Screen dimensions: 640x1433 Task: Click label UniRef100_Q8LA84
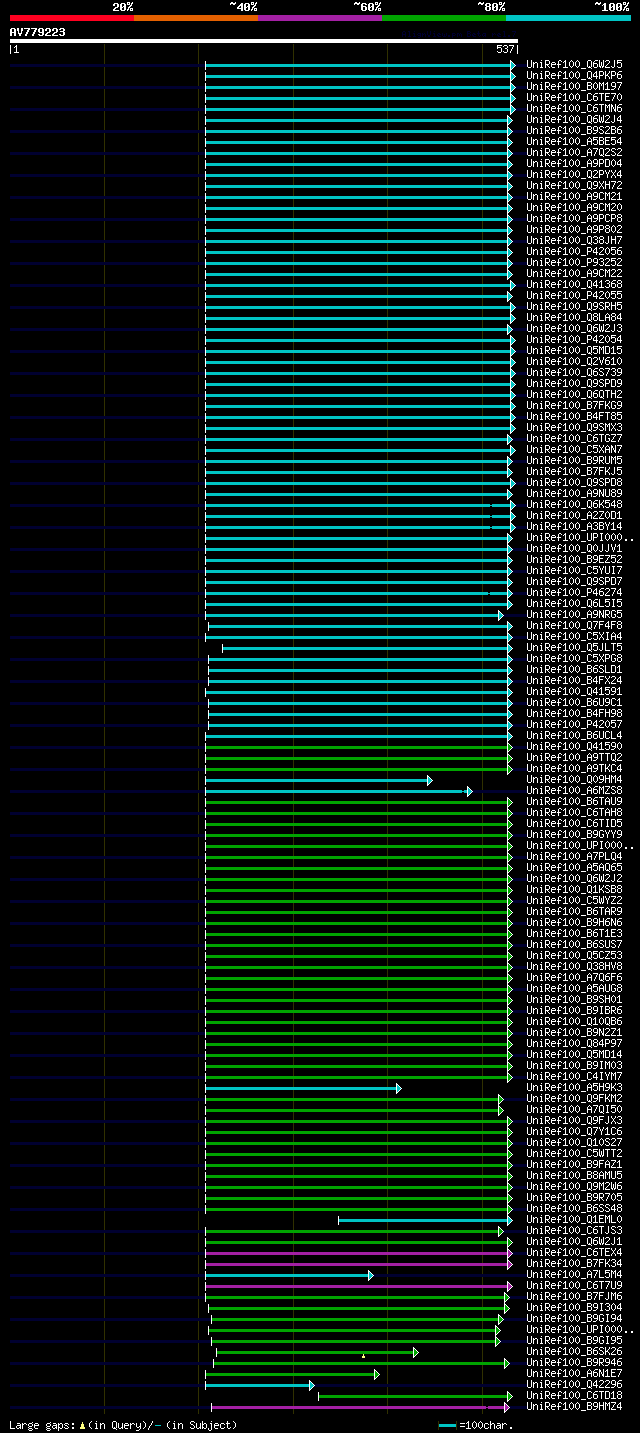(x=574, y=317)
